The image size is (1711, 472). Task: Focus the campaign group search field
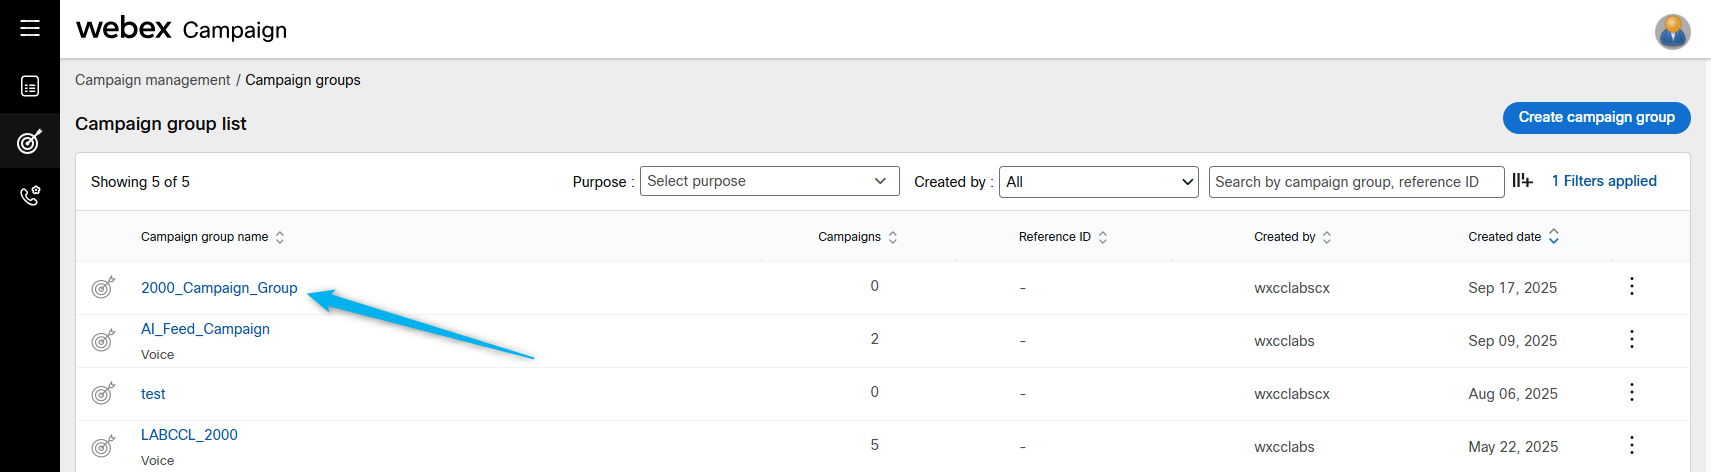1355,182
